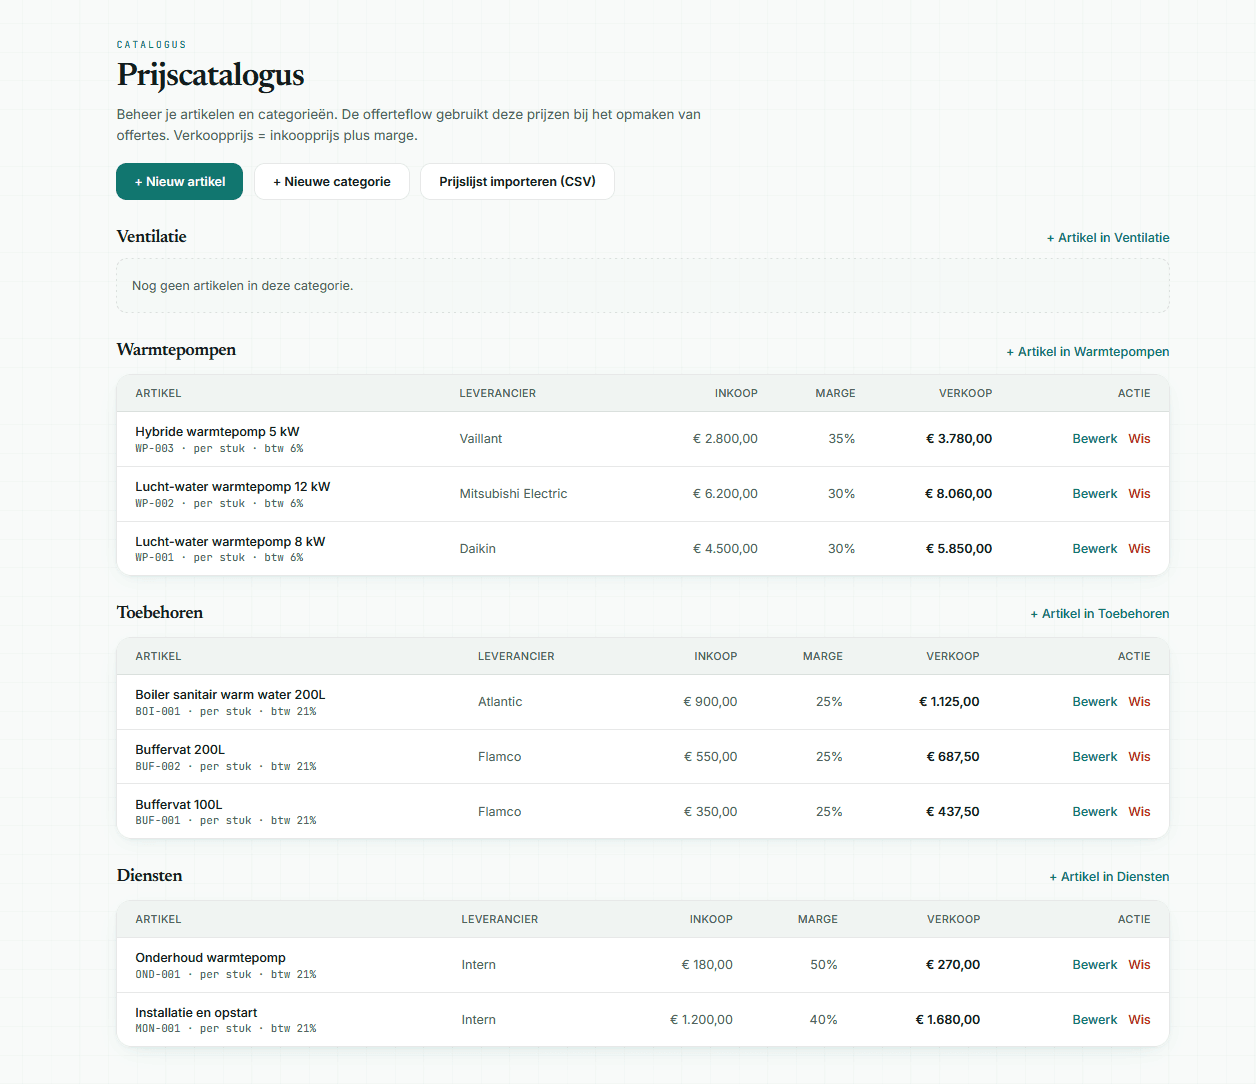Add Artikel in Toebehoren
The image size is (1256, 1084).
pos(1100,614)
